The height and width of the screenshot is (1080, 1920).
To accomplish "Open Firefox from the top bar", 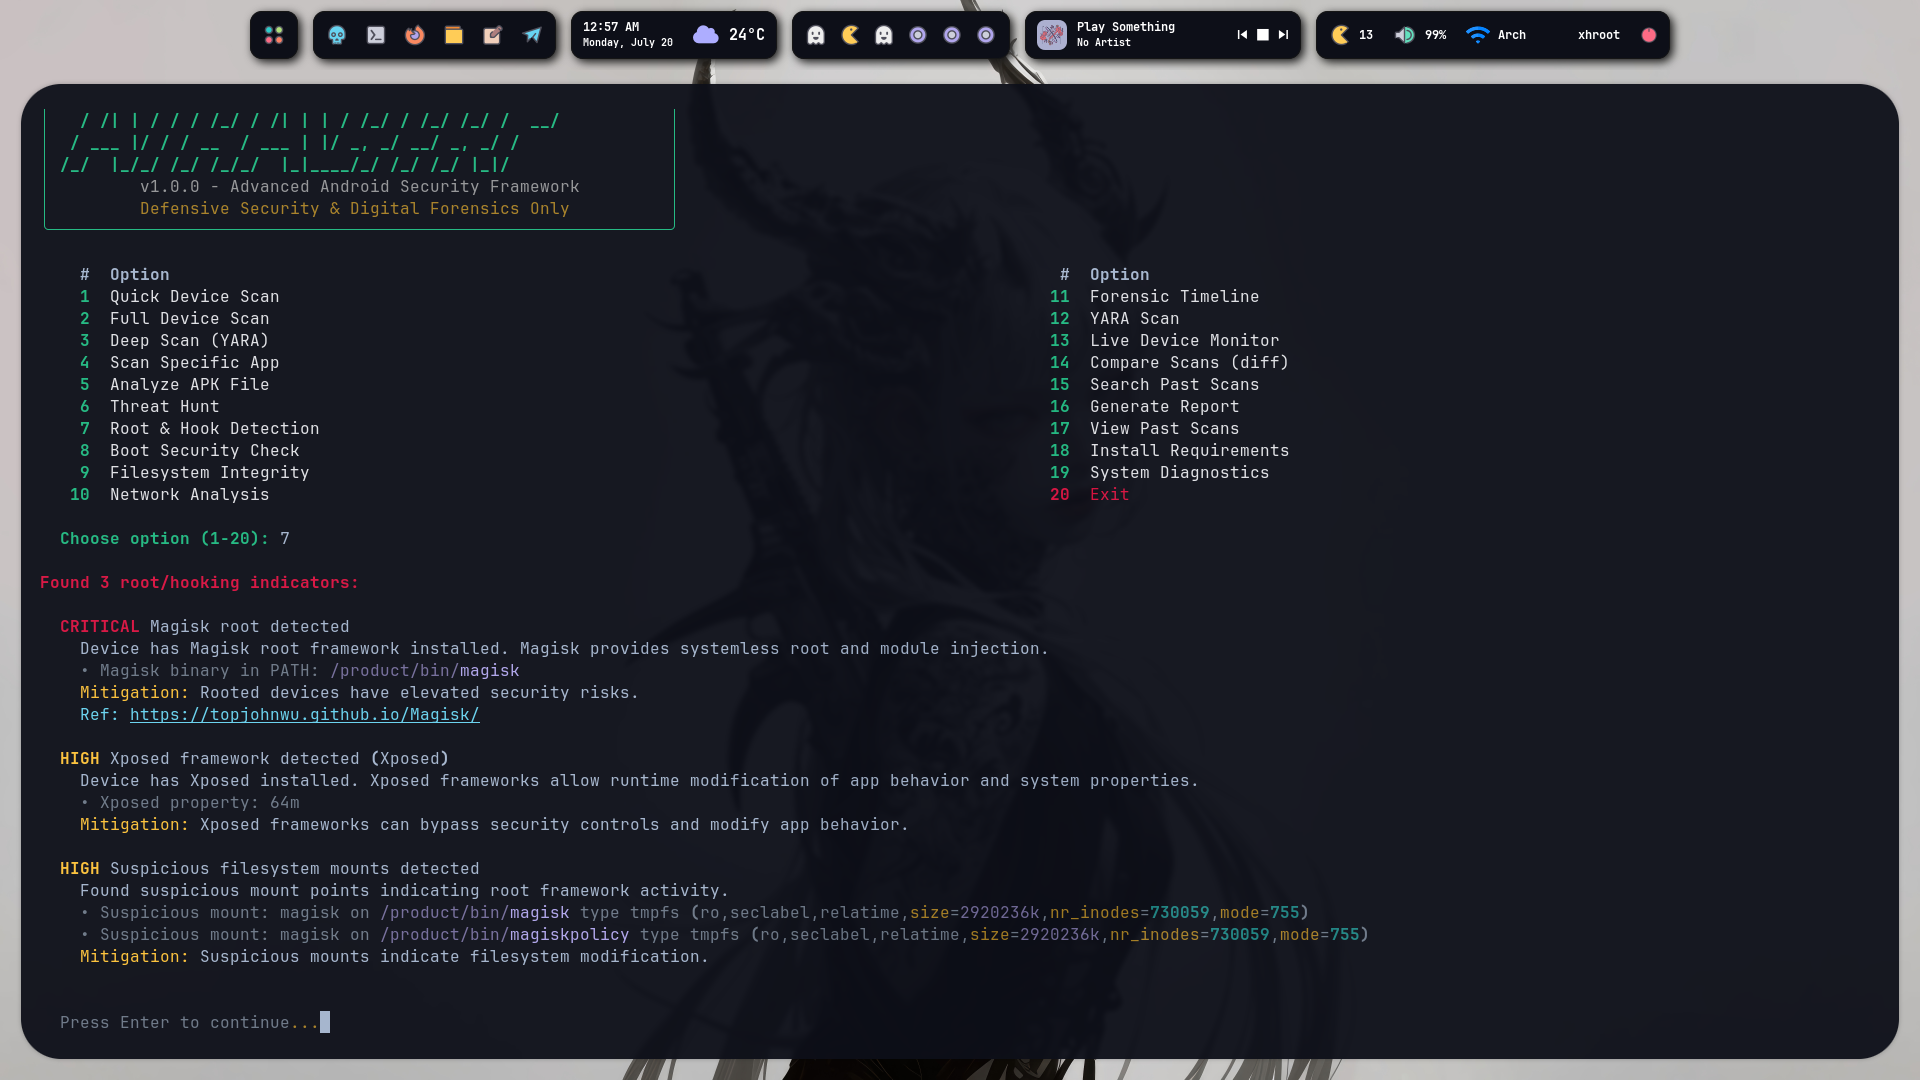I will point(415,35).
